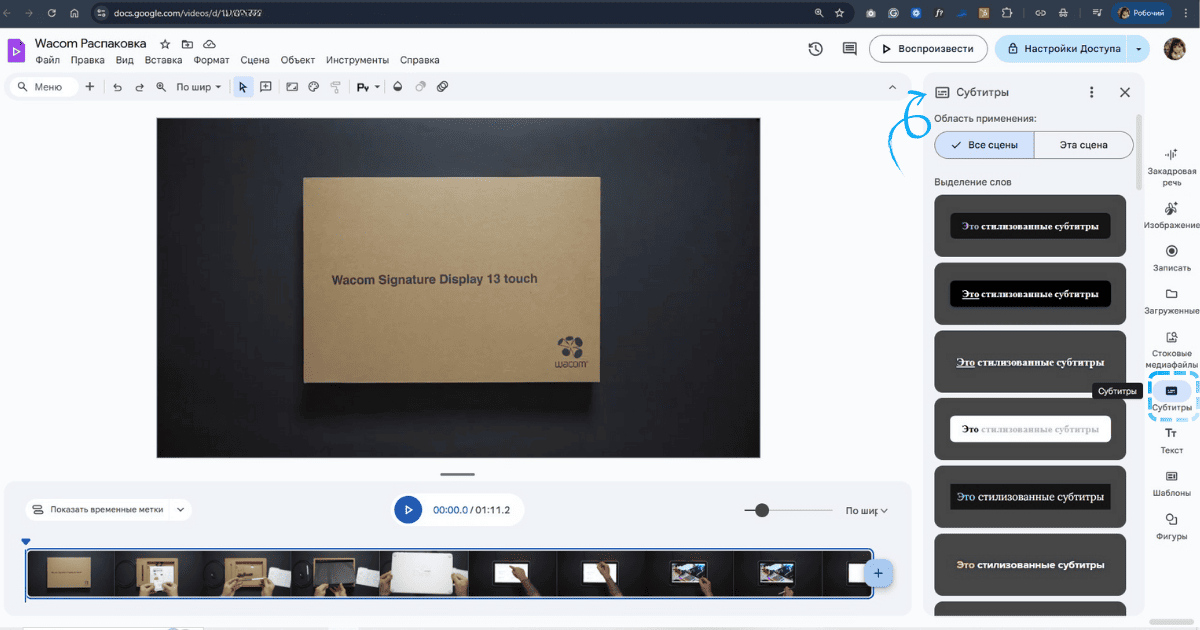Adjust the timeline zoom slider
The height and width of the screenshot is (630, 1200).
763,510
